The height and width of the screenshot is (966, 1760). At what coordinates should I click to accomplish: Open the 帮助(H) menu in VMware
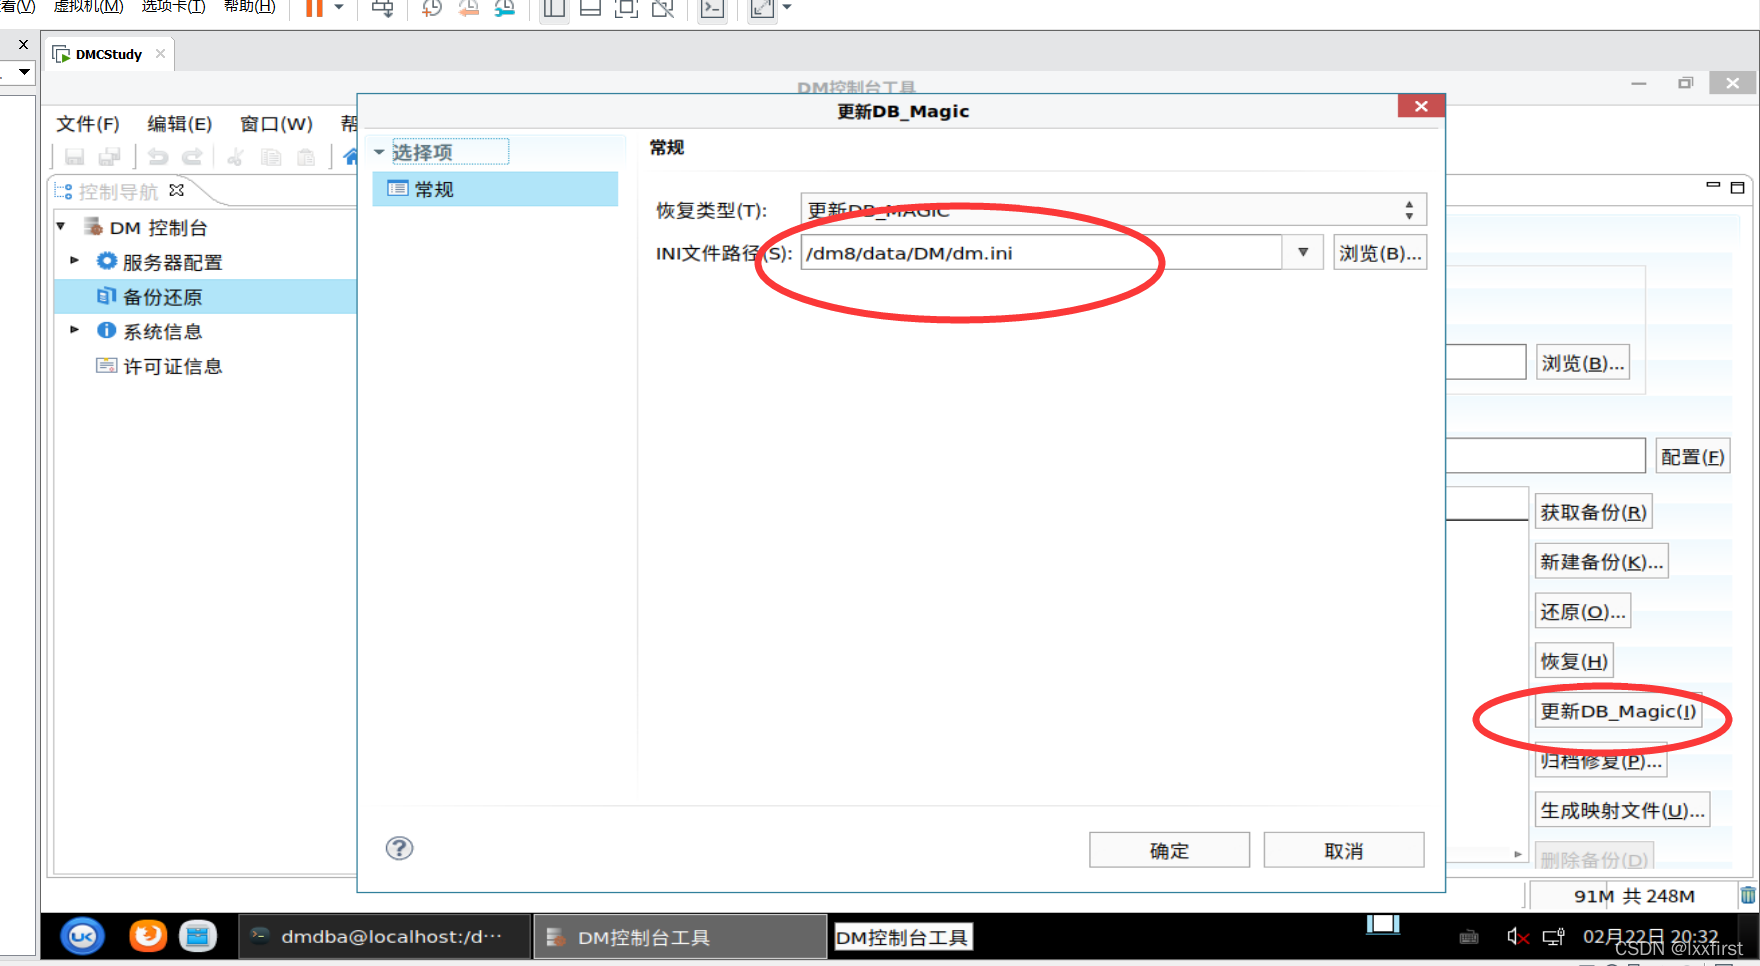(249, 7)
